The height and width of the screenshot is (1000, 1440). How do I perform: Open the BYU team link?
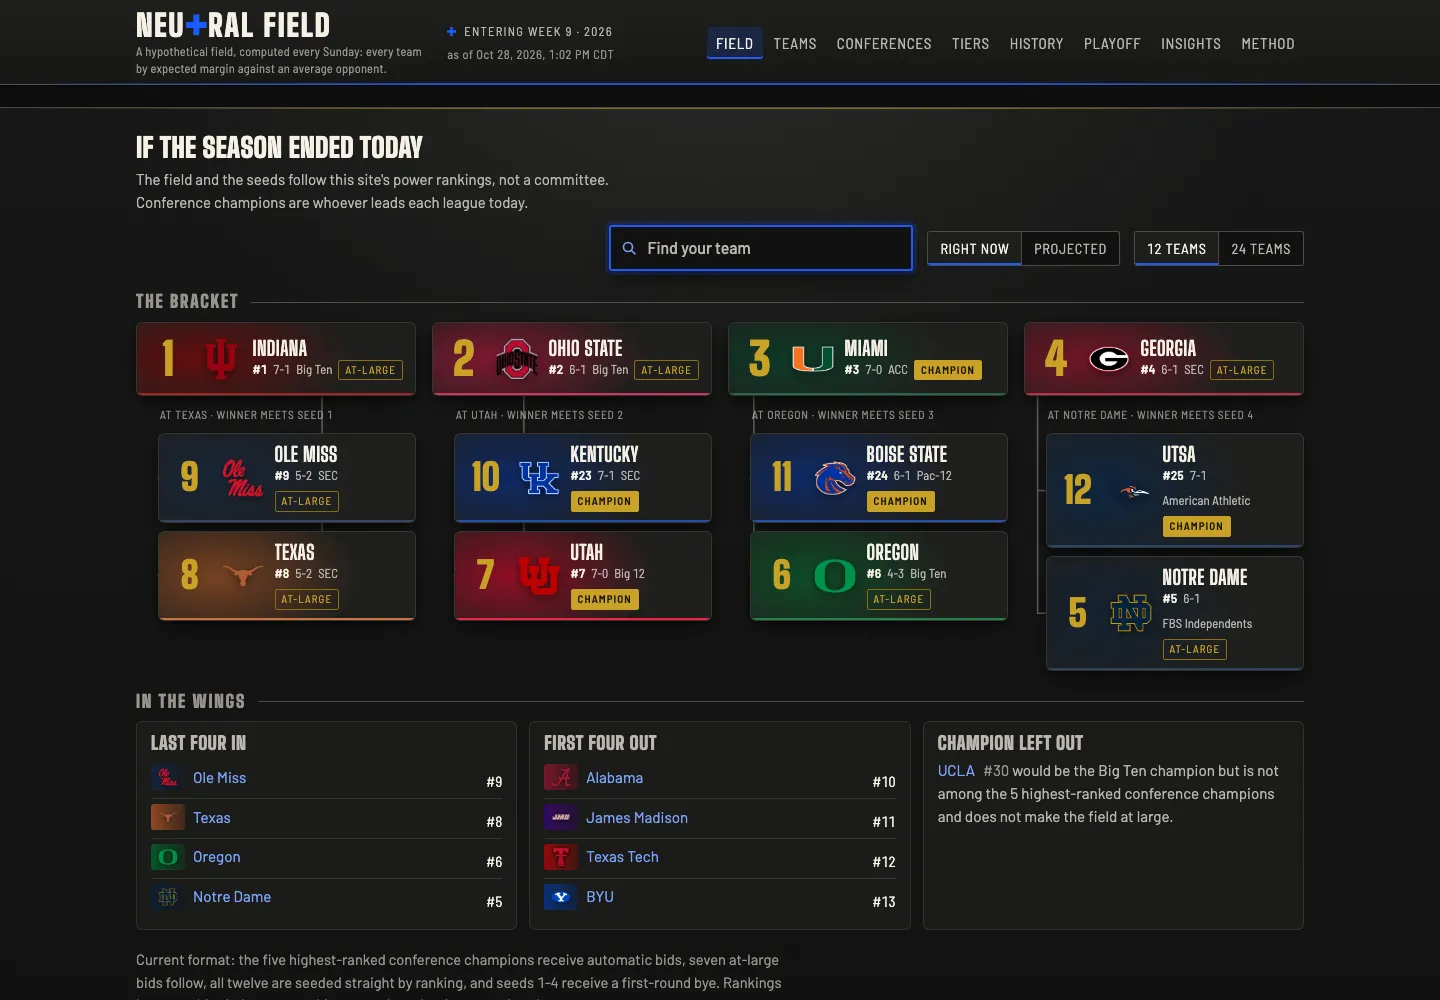pyautogui.click(x=600, y=897)
